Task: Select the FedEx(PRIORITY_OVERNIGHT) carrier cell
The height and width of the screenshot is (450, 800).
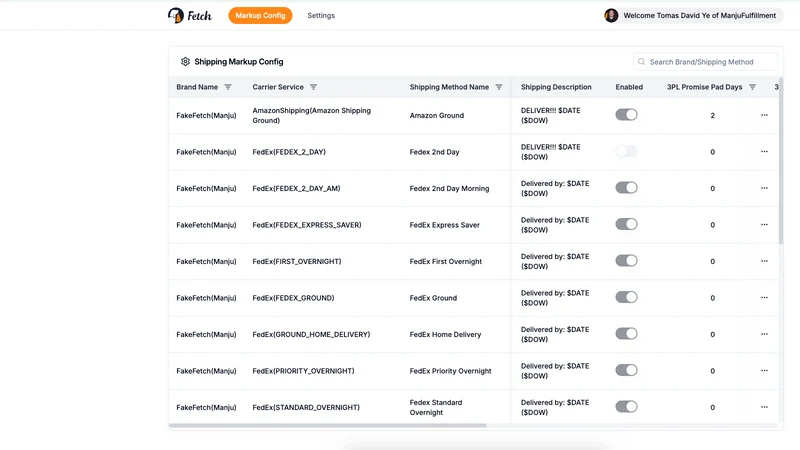Action: [303, 371]
